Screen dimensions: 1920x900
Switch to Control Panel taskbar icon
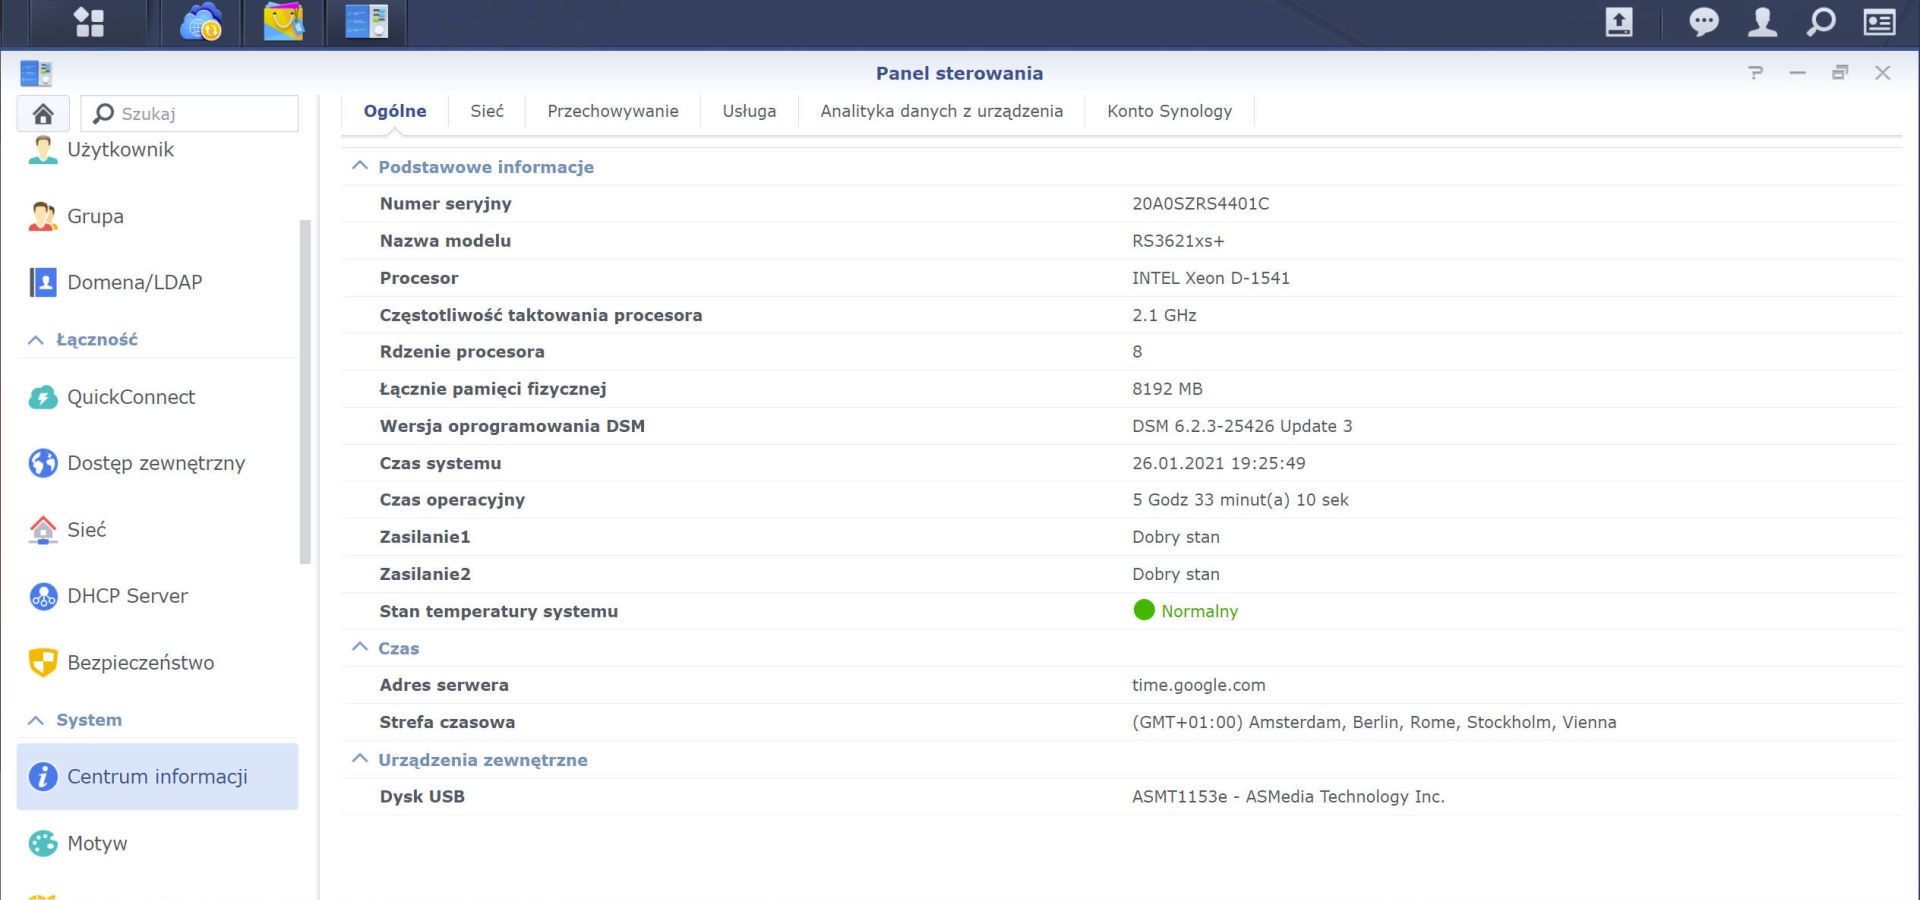366,22
